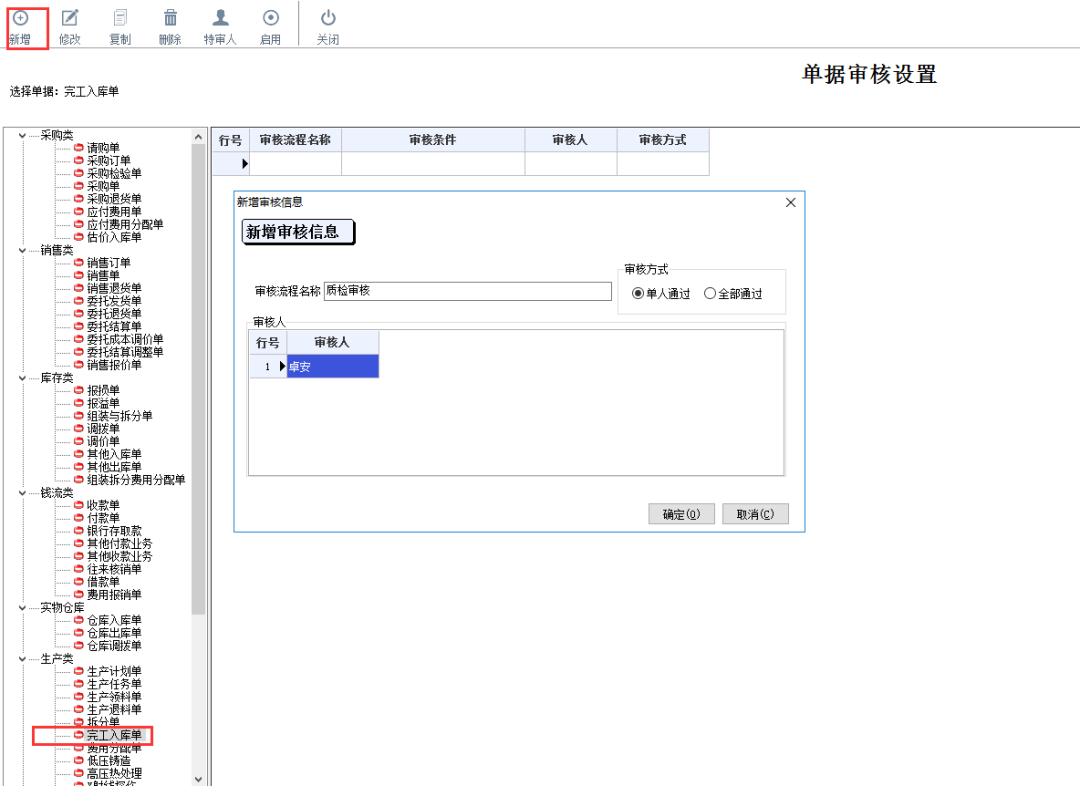Click the 修改 (edit) toolbar icon
The image size is (1080, 786).
point(70,18)
